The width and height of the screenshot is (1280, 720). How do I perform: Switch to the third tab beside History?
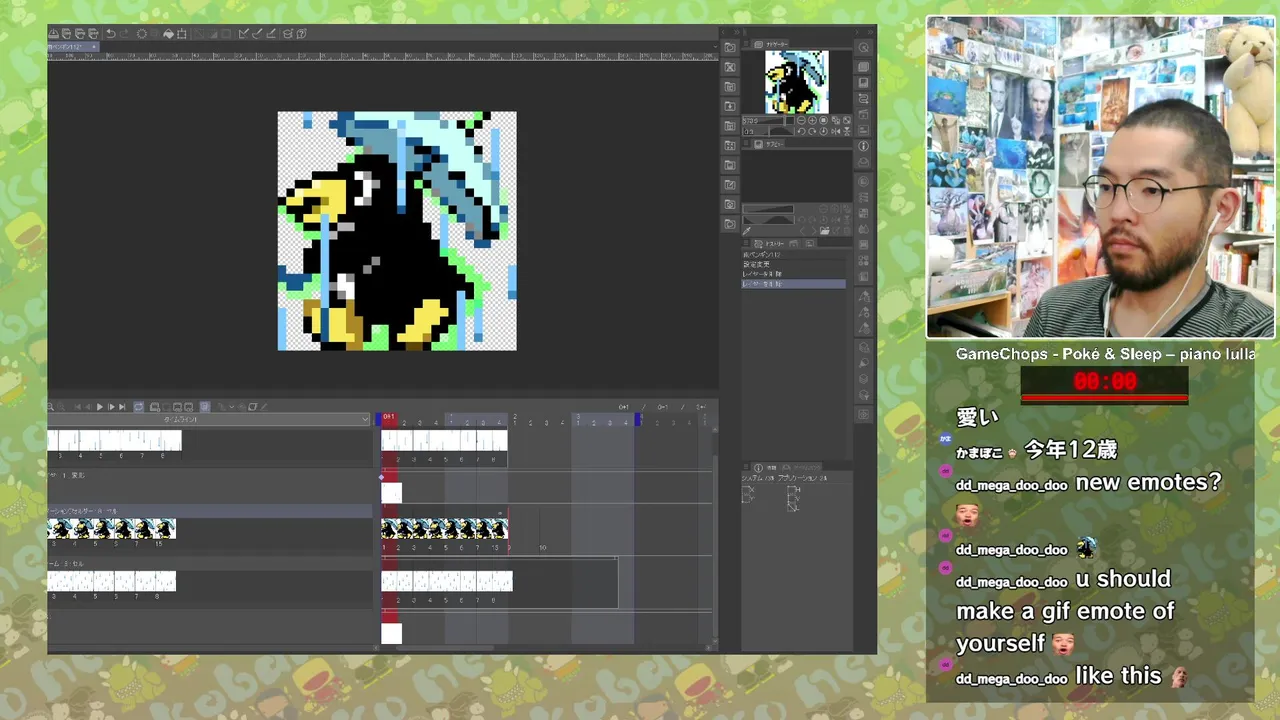tap(809, 244)
